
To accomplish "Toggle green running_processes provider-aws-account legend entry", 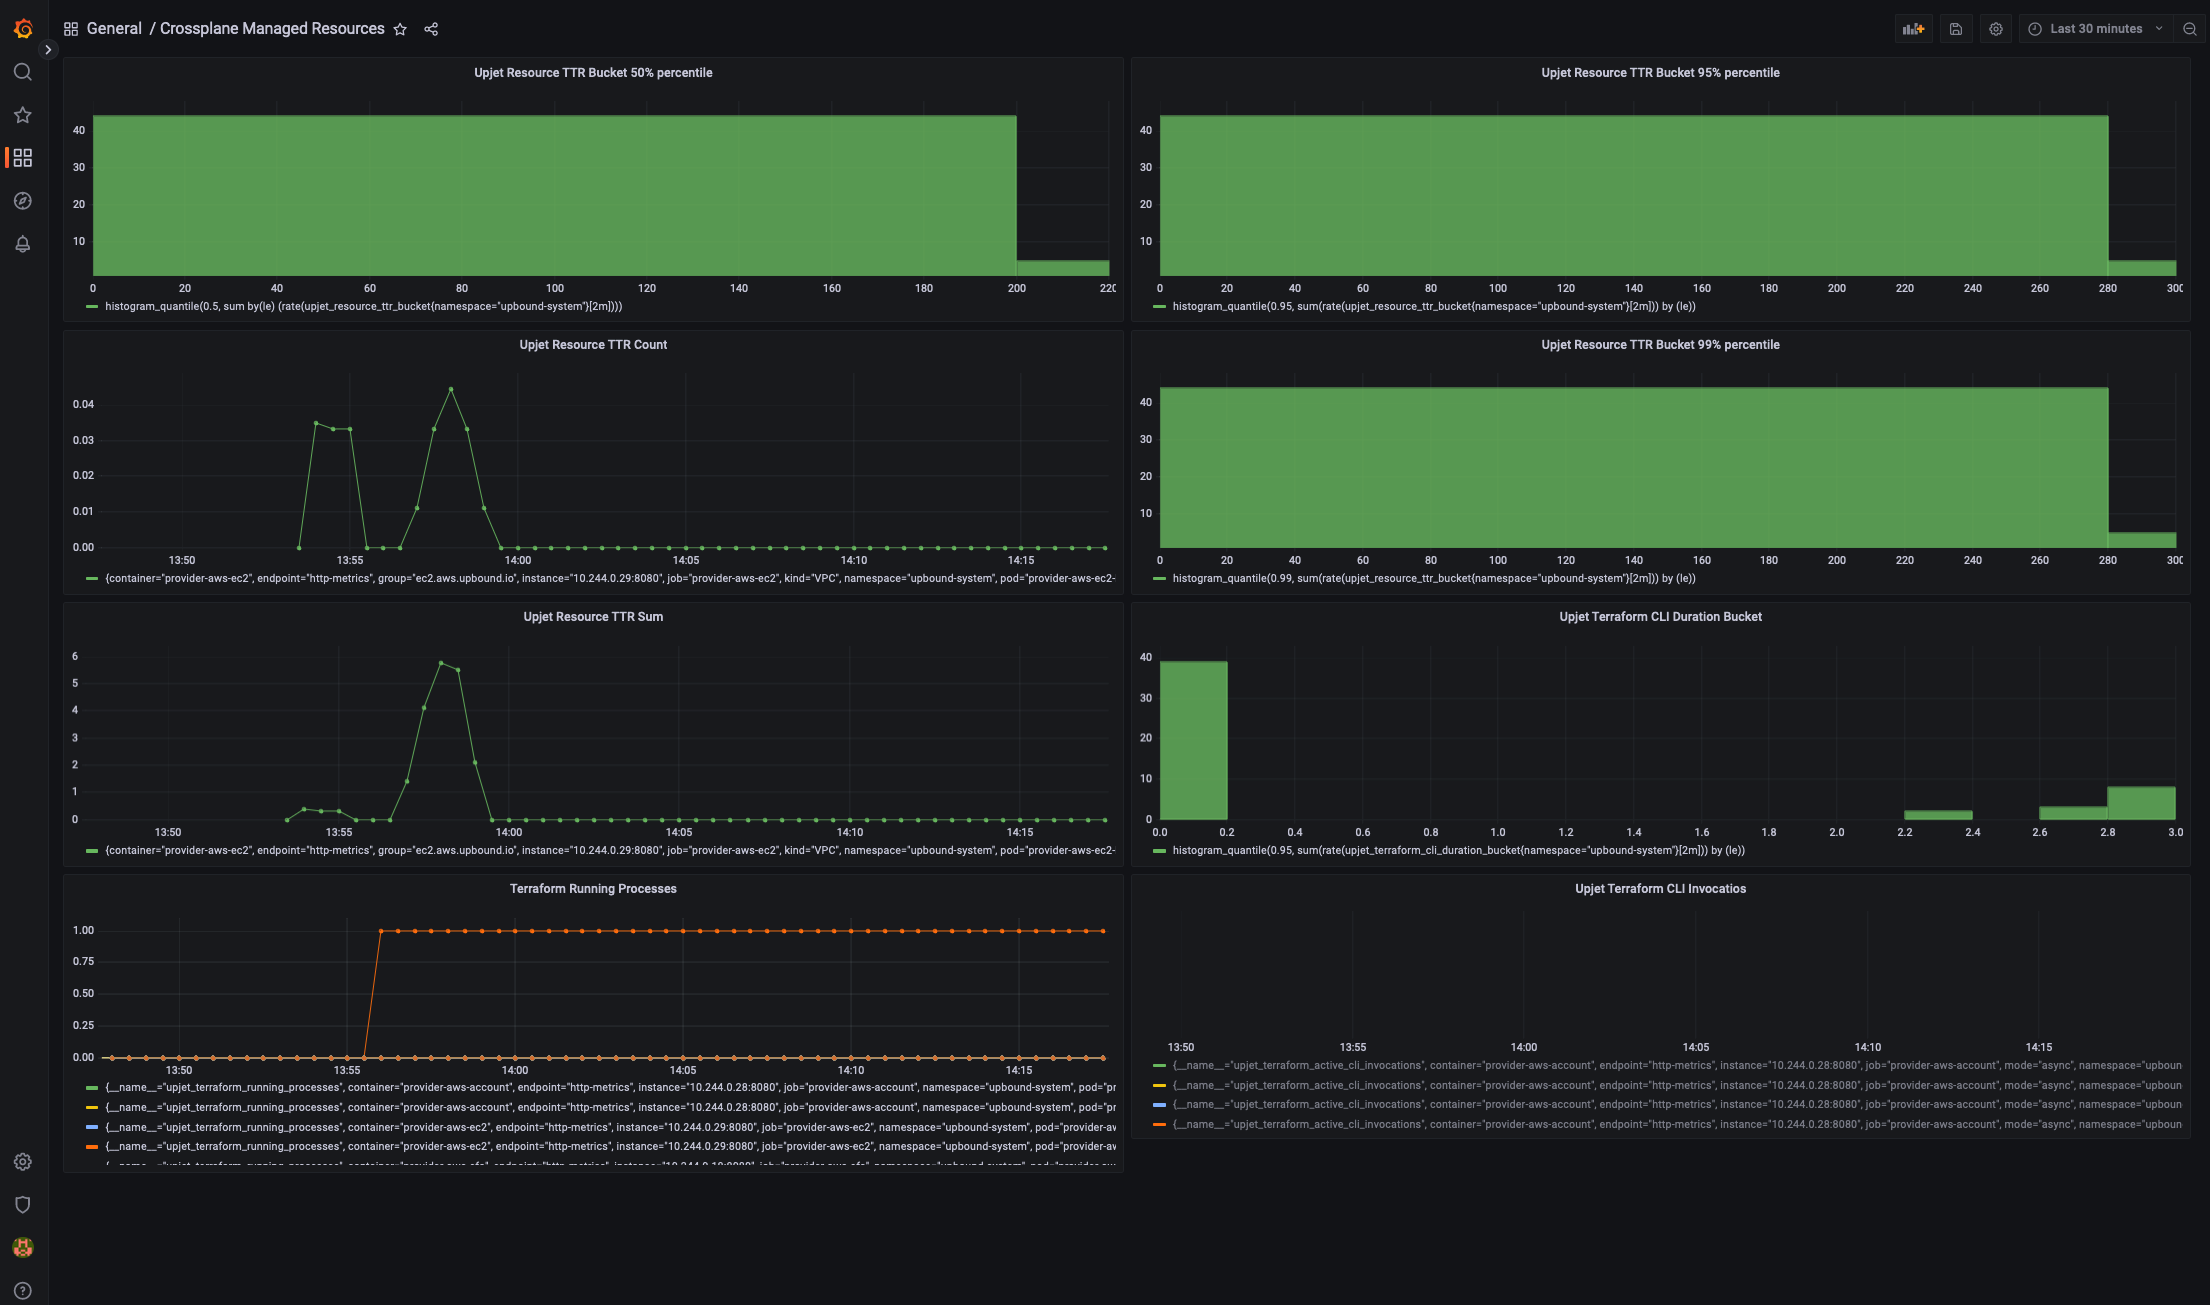I will [x=610, y=1088].
